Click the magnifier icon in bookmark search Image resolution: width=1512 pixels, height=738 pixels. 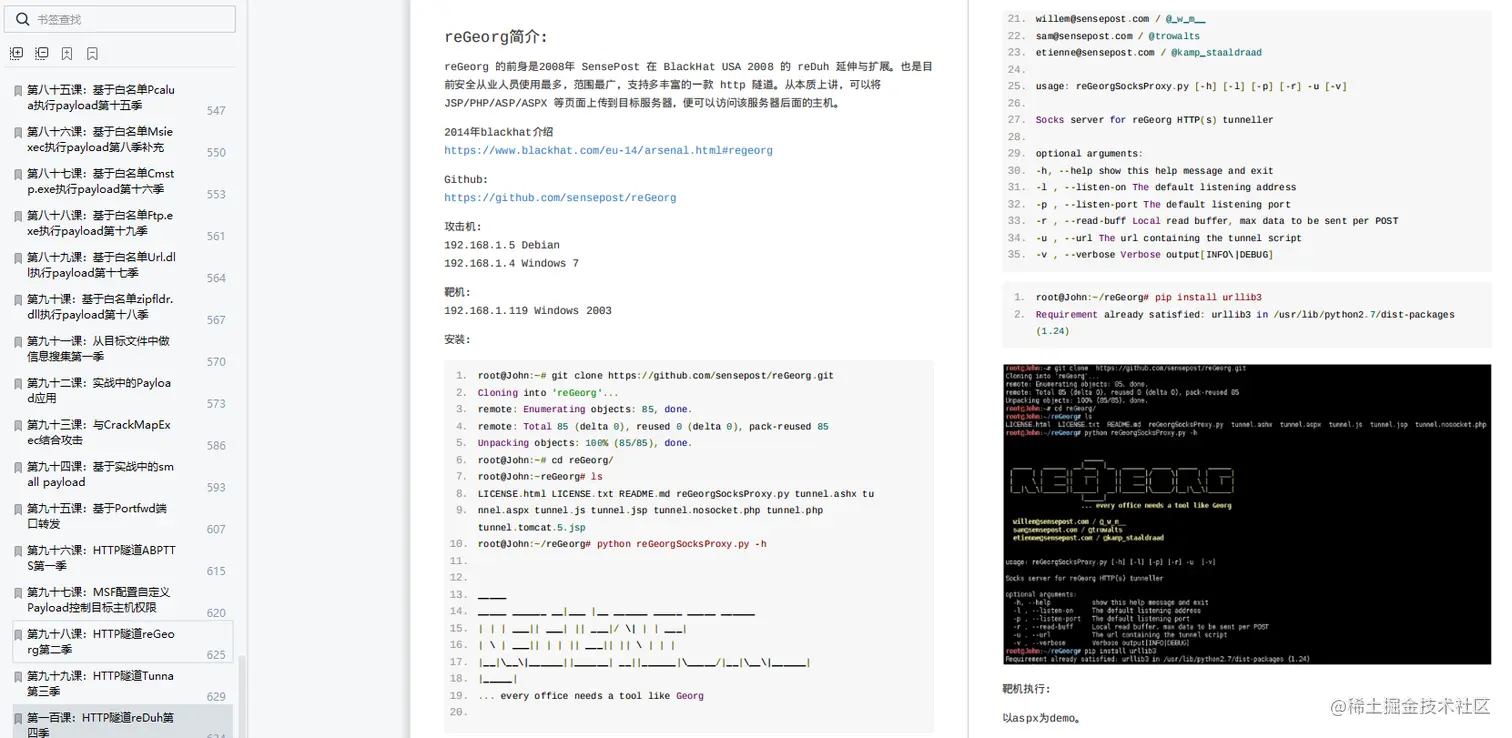coord(23,19)
